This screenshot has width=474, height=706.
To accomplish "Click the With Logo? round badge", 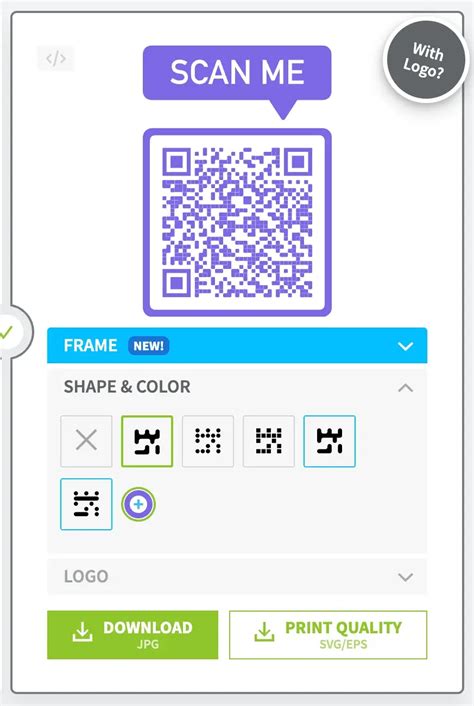I will (425, 59).
